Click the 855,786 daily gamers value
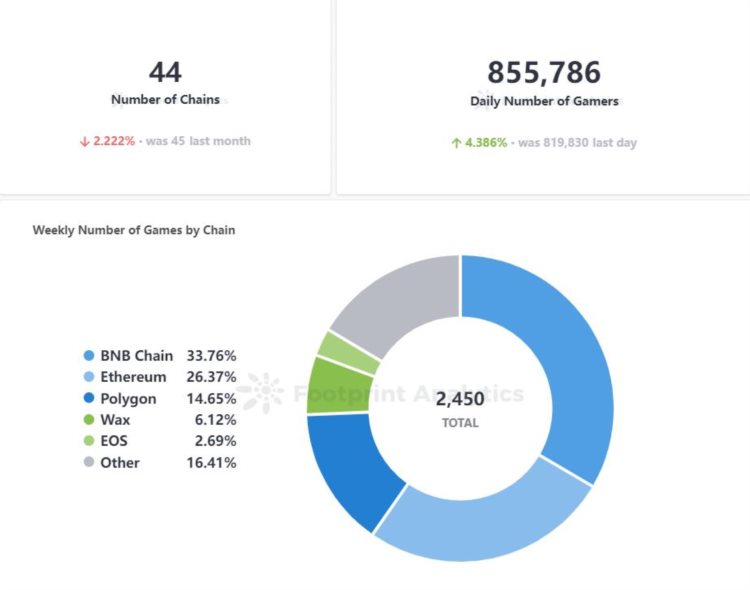The image size is (750, 590). (x=544, y=72)
